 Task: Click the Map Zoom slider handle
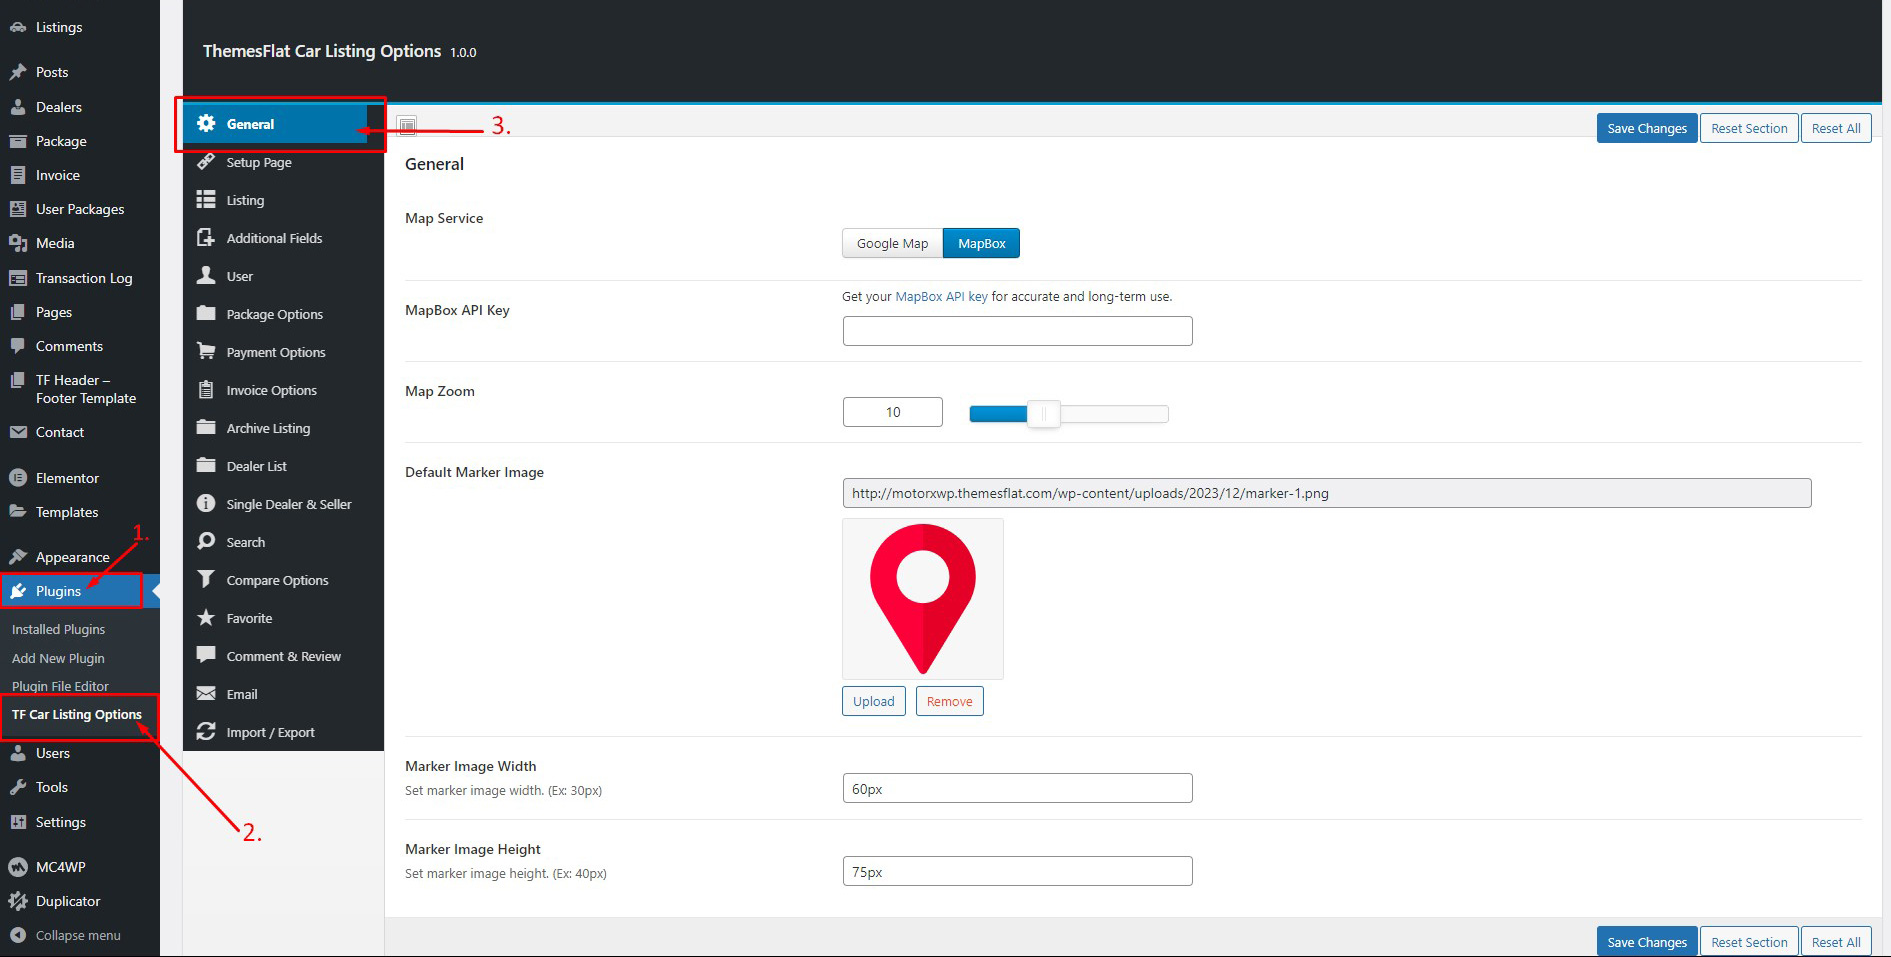click(1043, 413)
